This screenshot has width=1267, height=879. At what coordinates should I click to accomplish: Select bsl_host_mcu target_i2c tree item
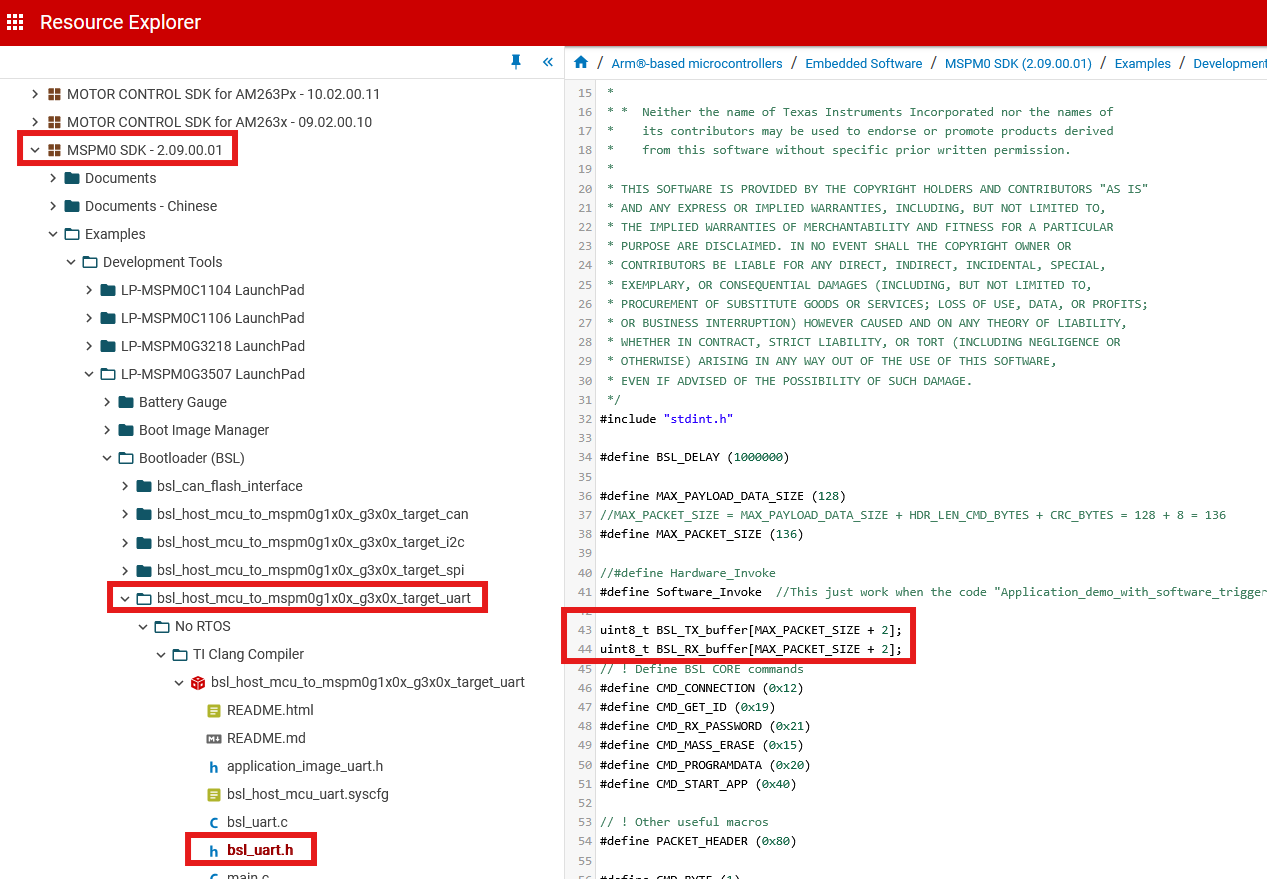pyautogui.click(x=311, y=542)
